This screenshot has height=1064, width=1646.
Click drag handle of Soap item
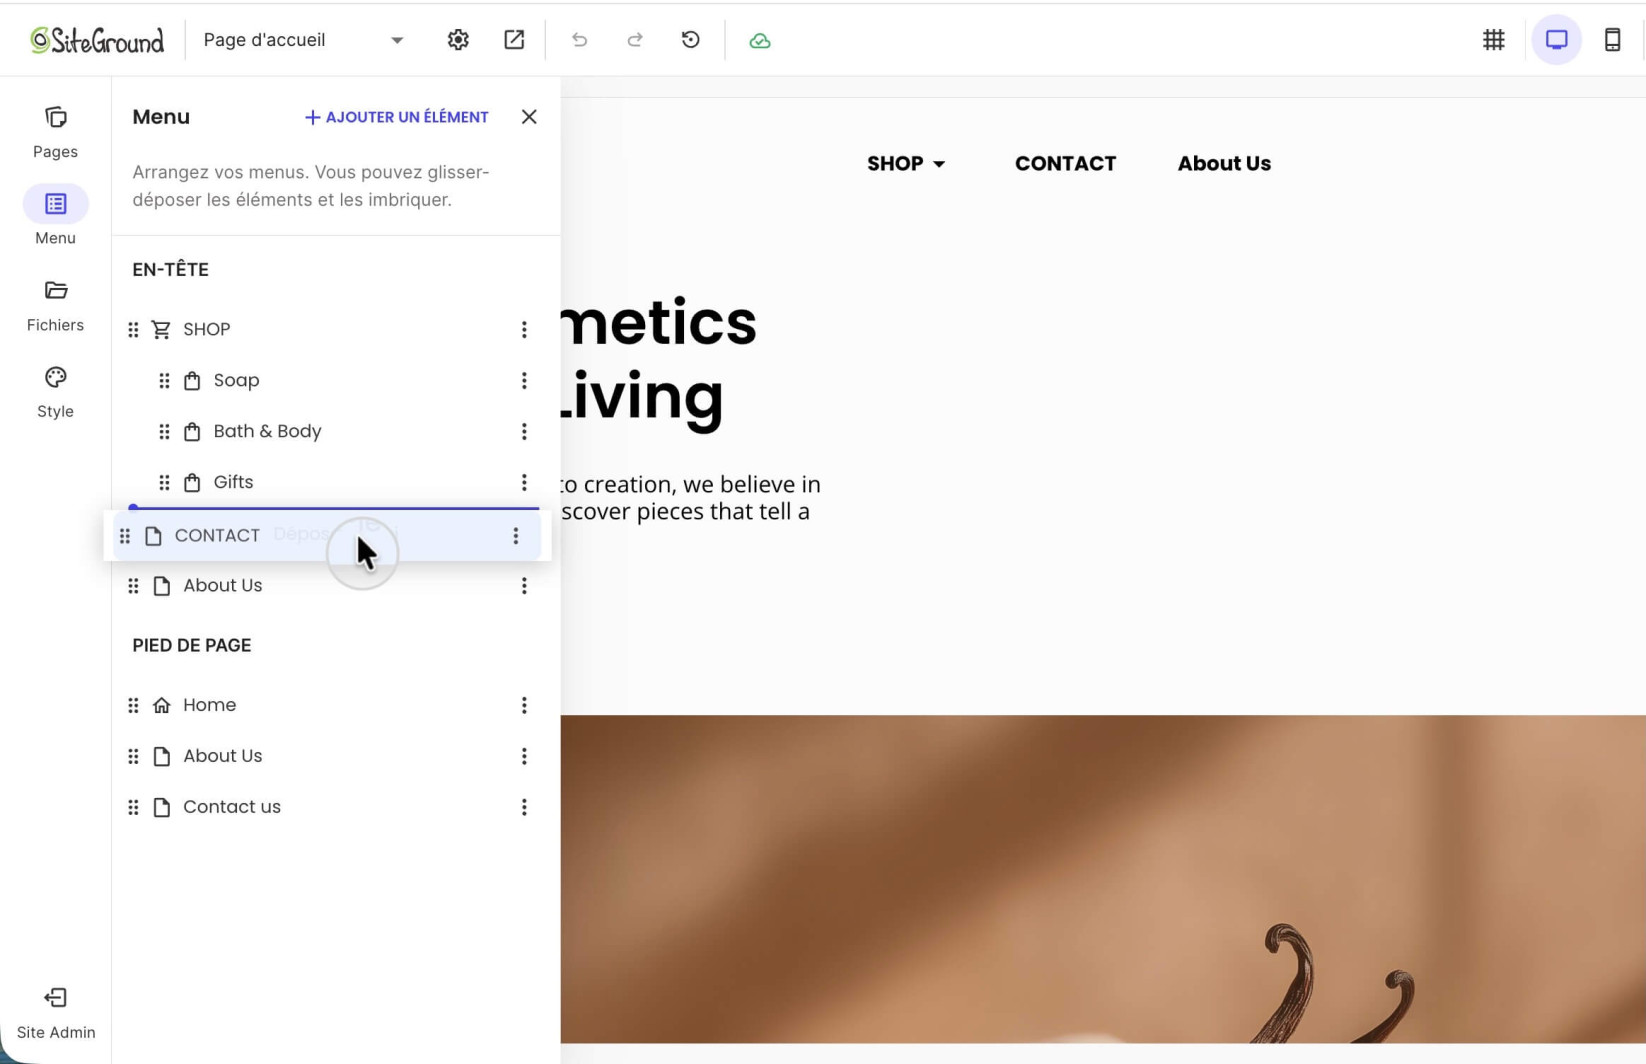(164, 380)
